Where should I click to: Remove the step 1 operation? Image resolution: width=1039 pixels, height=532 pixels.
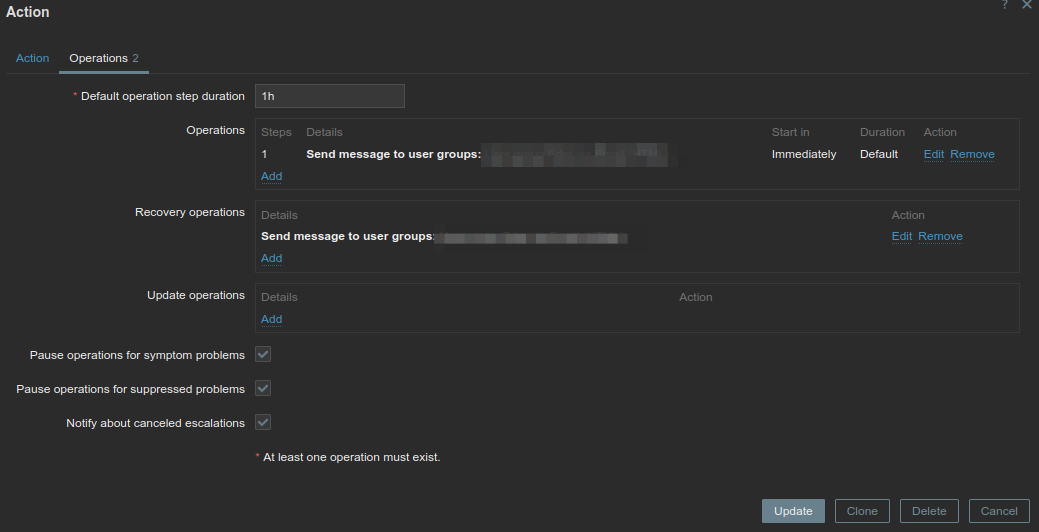coord(972,154)
